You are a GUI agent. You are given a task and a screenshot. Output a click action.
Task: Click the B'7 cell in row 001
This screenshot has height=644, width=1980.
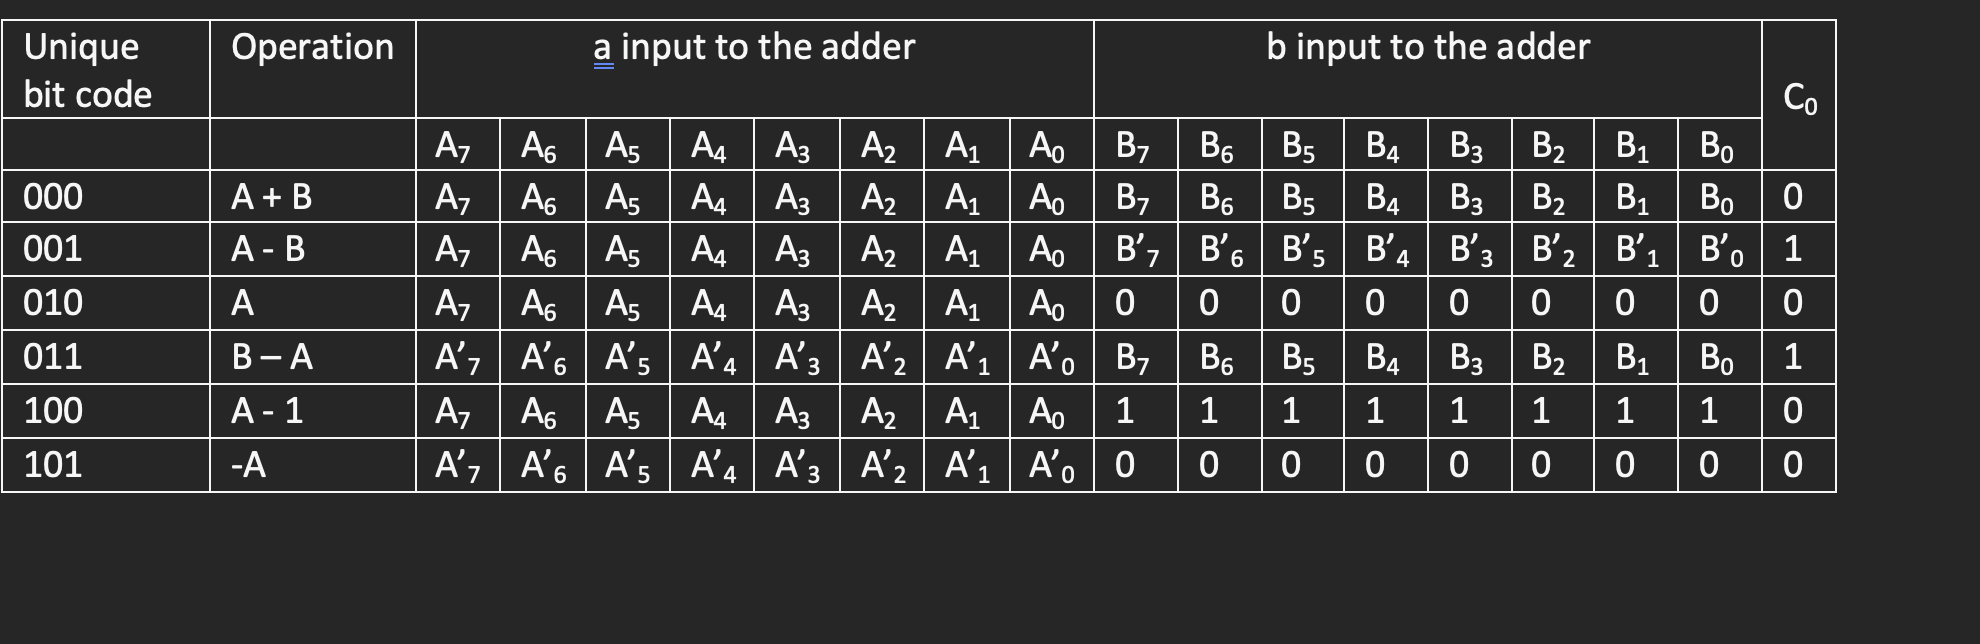click(1136, 249)
